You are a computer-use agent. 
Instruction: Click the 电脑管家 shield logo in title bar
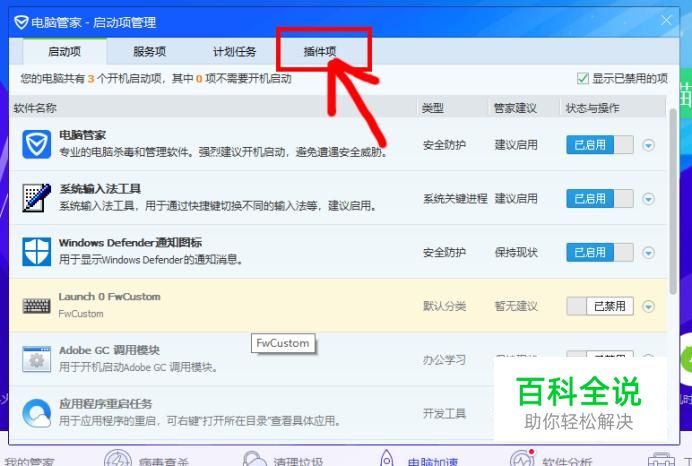tap(21, 22)
